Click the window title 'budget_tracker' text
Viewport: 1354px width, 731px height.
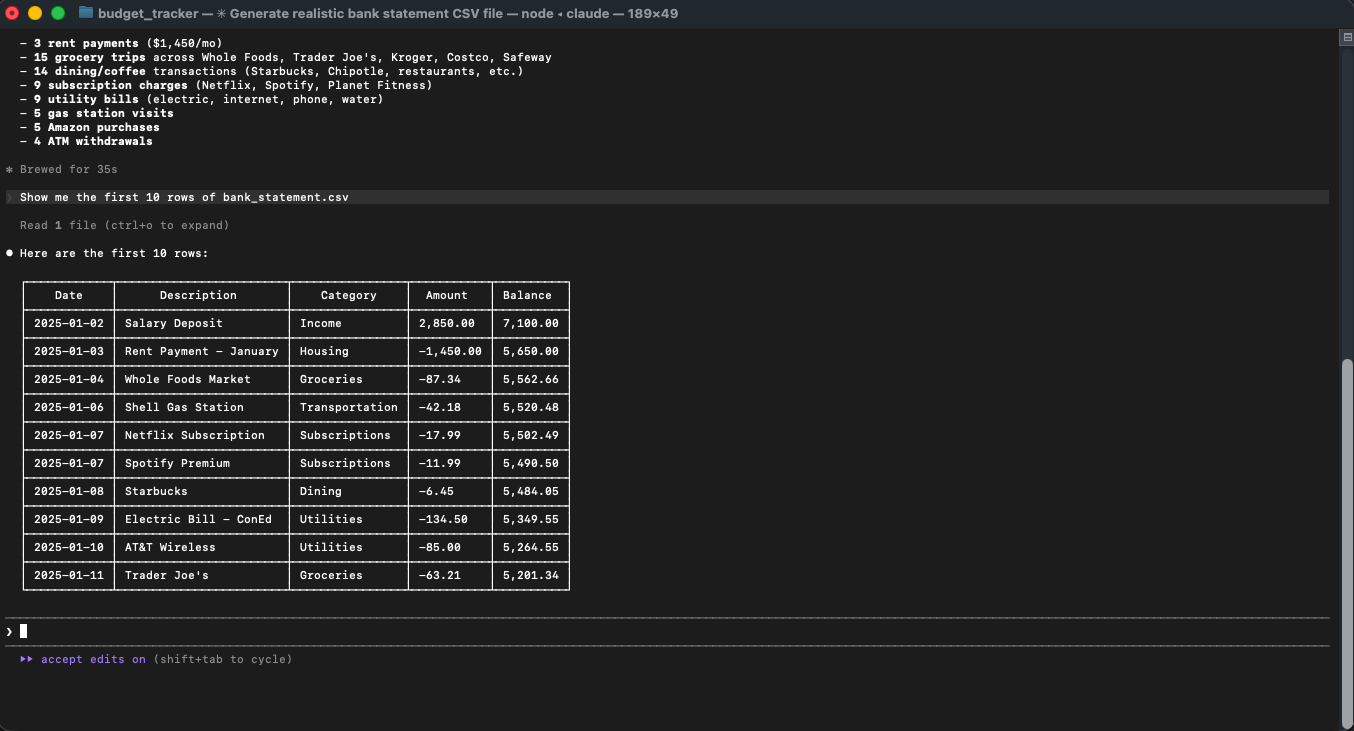[147, 13]
